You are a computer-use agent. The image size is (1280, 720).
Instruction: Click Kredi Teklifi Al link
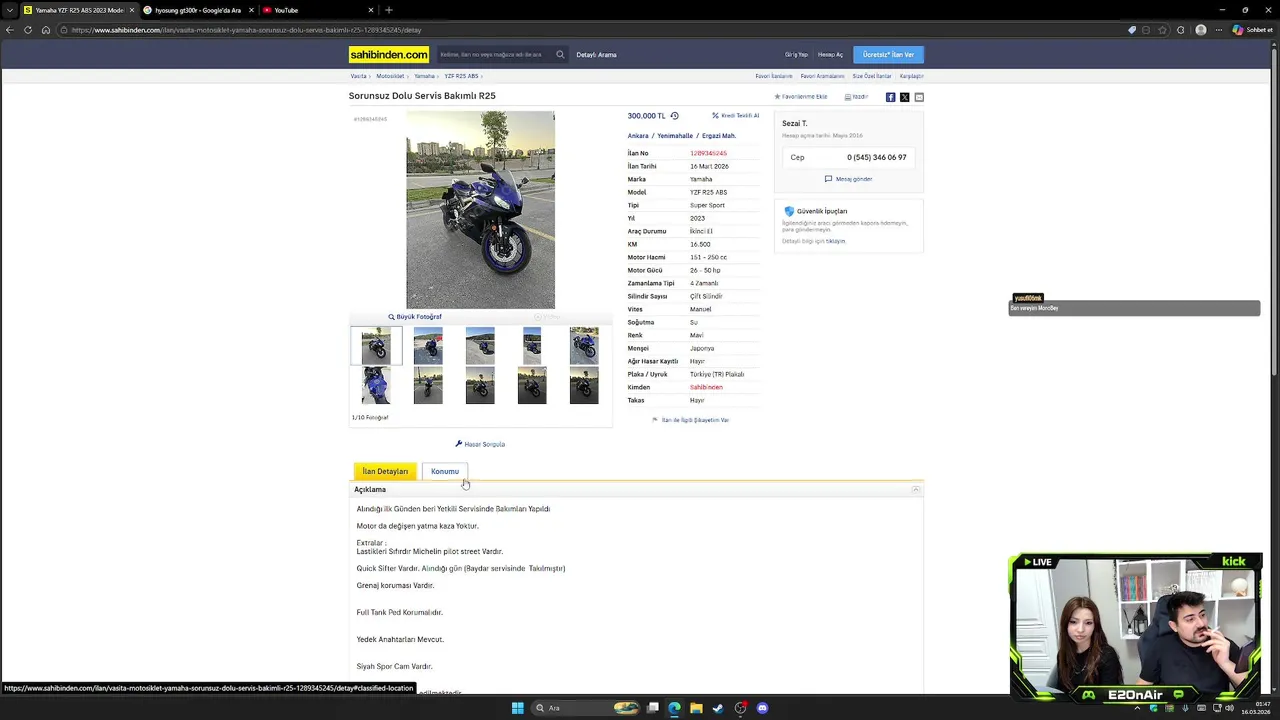736,116
